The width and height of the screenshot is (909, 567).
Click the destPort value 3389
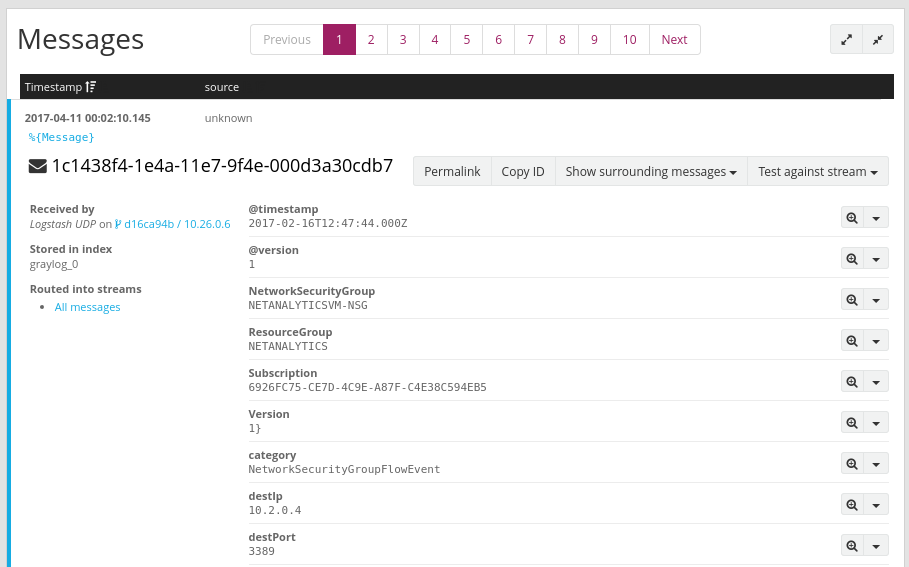coord(261,551)
